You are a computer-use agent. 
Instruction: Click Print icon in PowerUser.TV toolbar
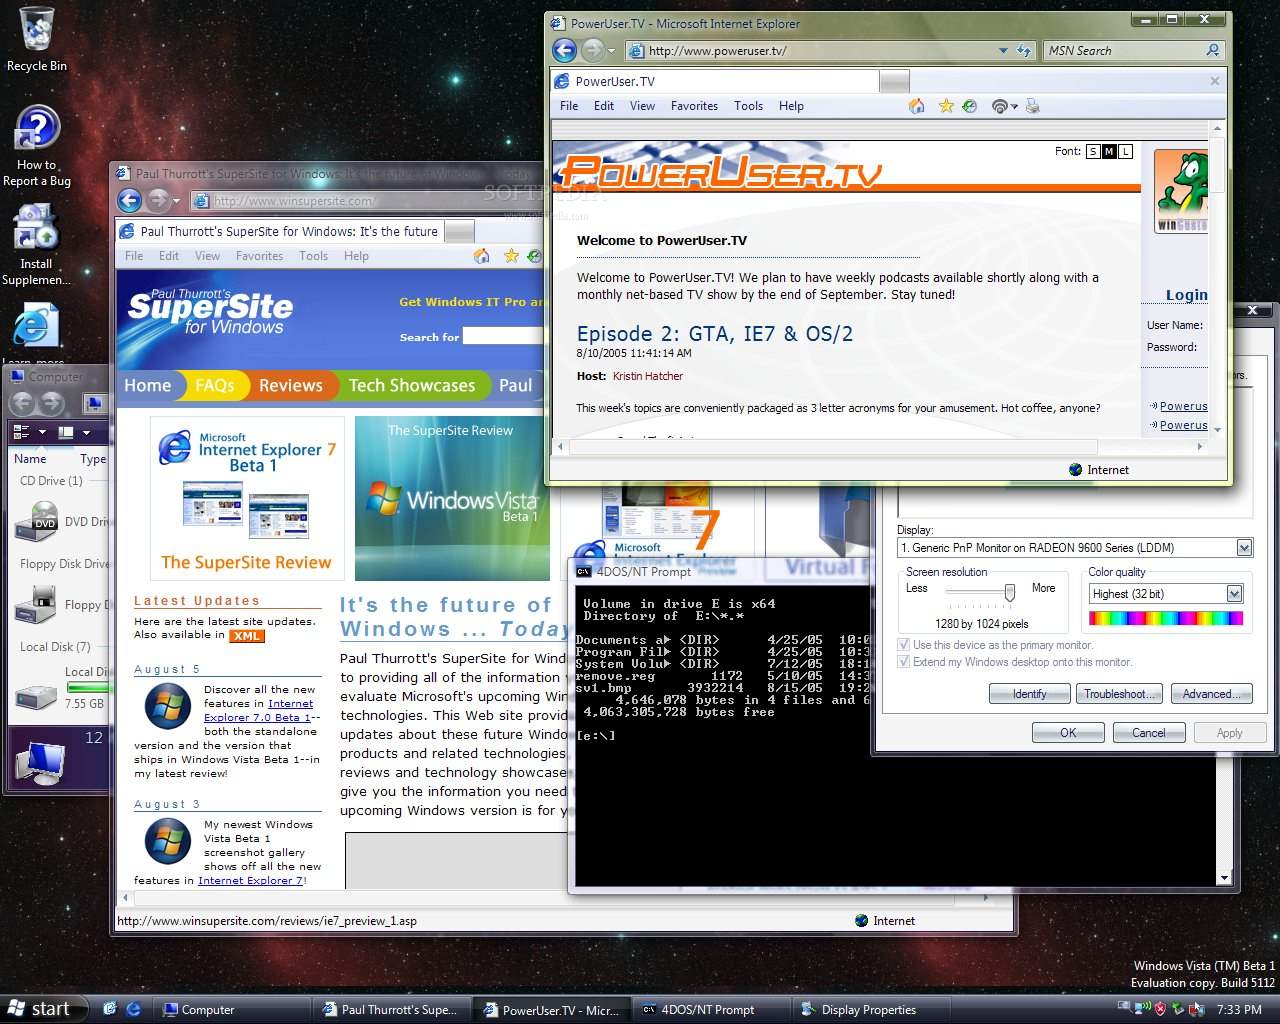click(1033, 106)
